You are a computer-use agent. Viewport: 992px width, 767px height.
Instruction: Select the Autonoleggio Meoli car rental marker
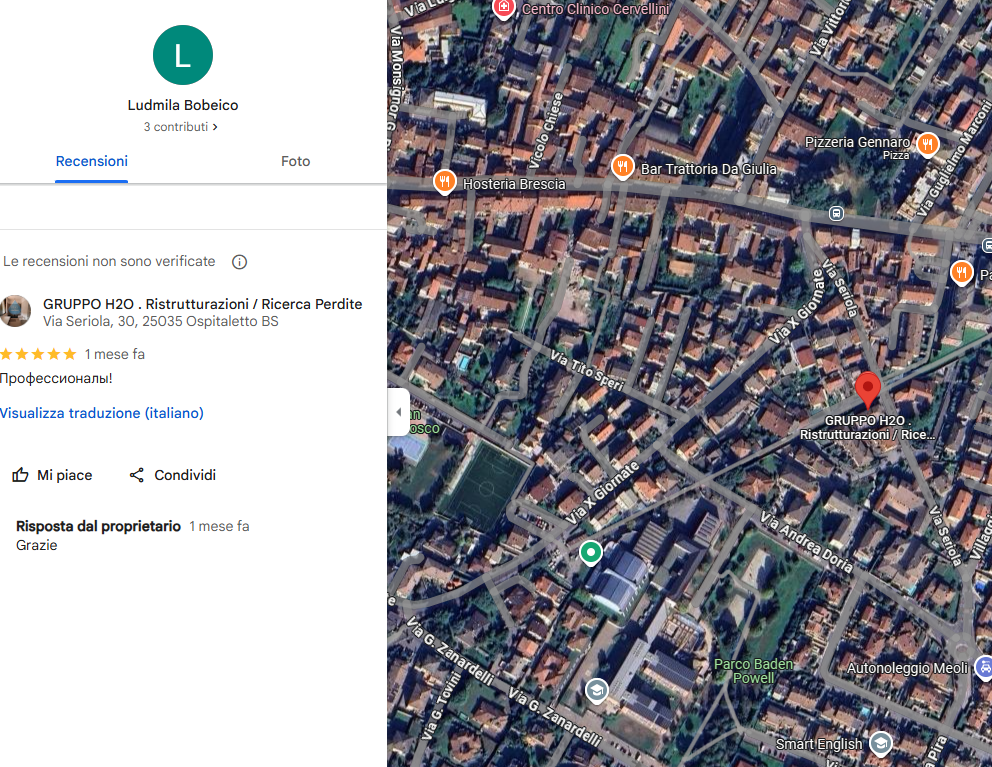984,667
